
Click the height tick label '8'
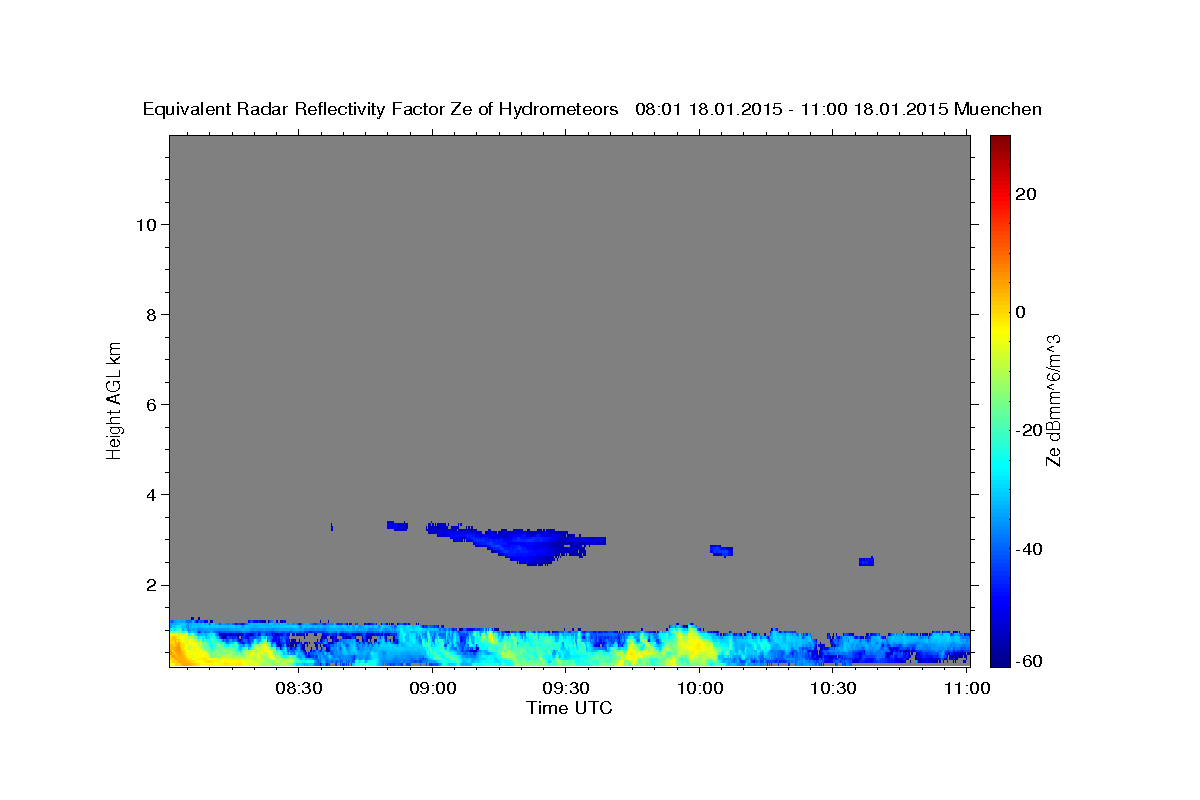(150, 314)
